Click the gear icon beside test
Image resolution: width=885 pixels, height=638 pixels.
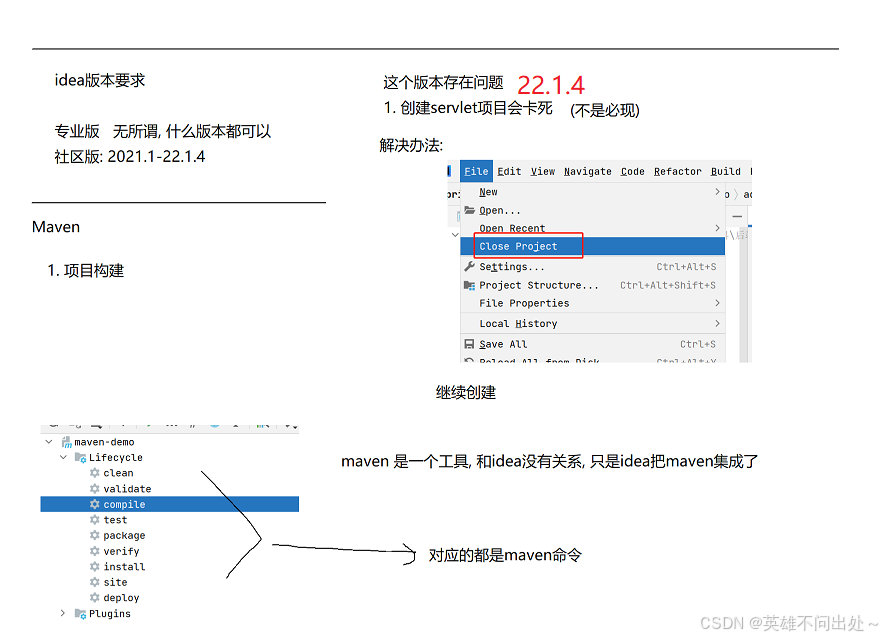coord(95,519)
